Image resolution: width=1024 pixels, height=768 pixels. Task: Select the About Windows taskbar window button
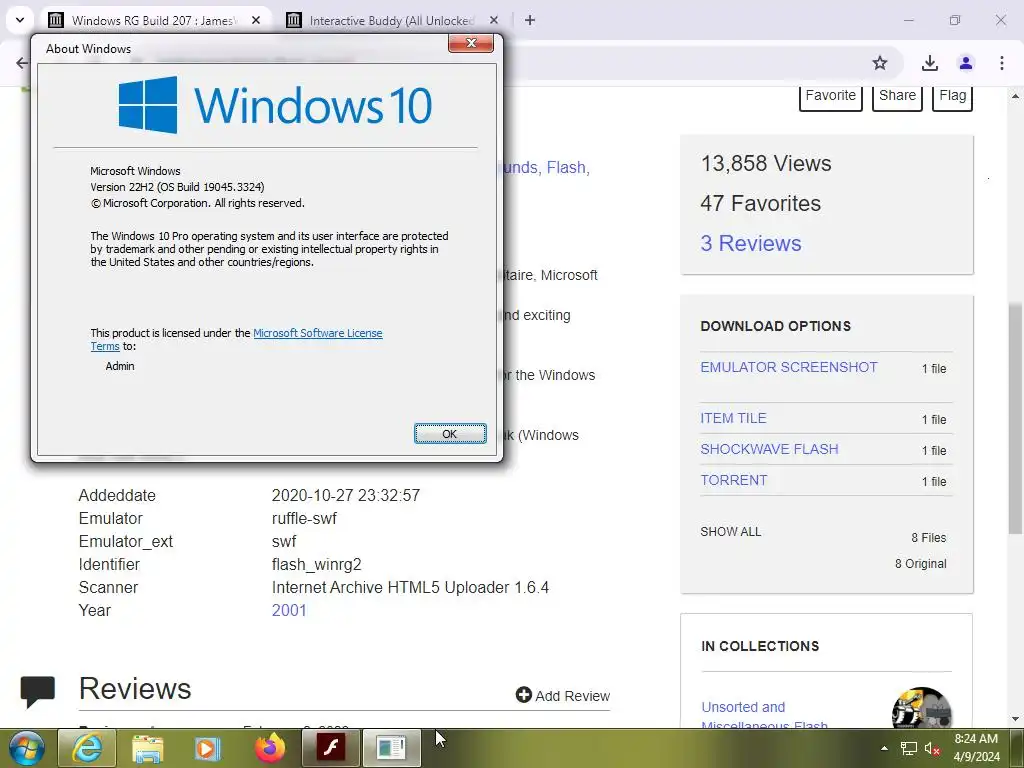point(391,748)
